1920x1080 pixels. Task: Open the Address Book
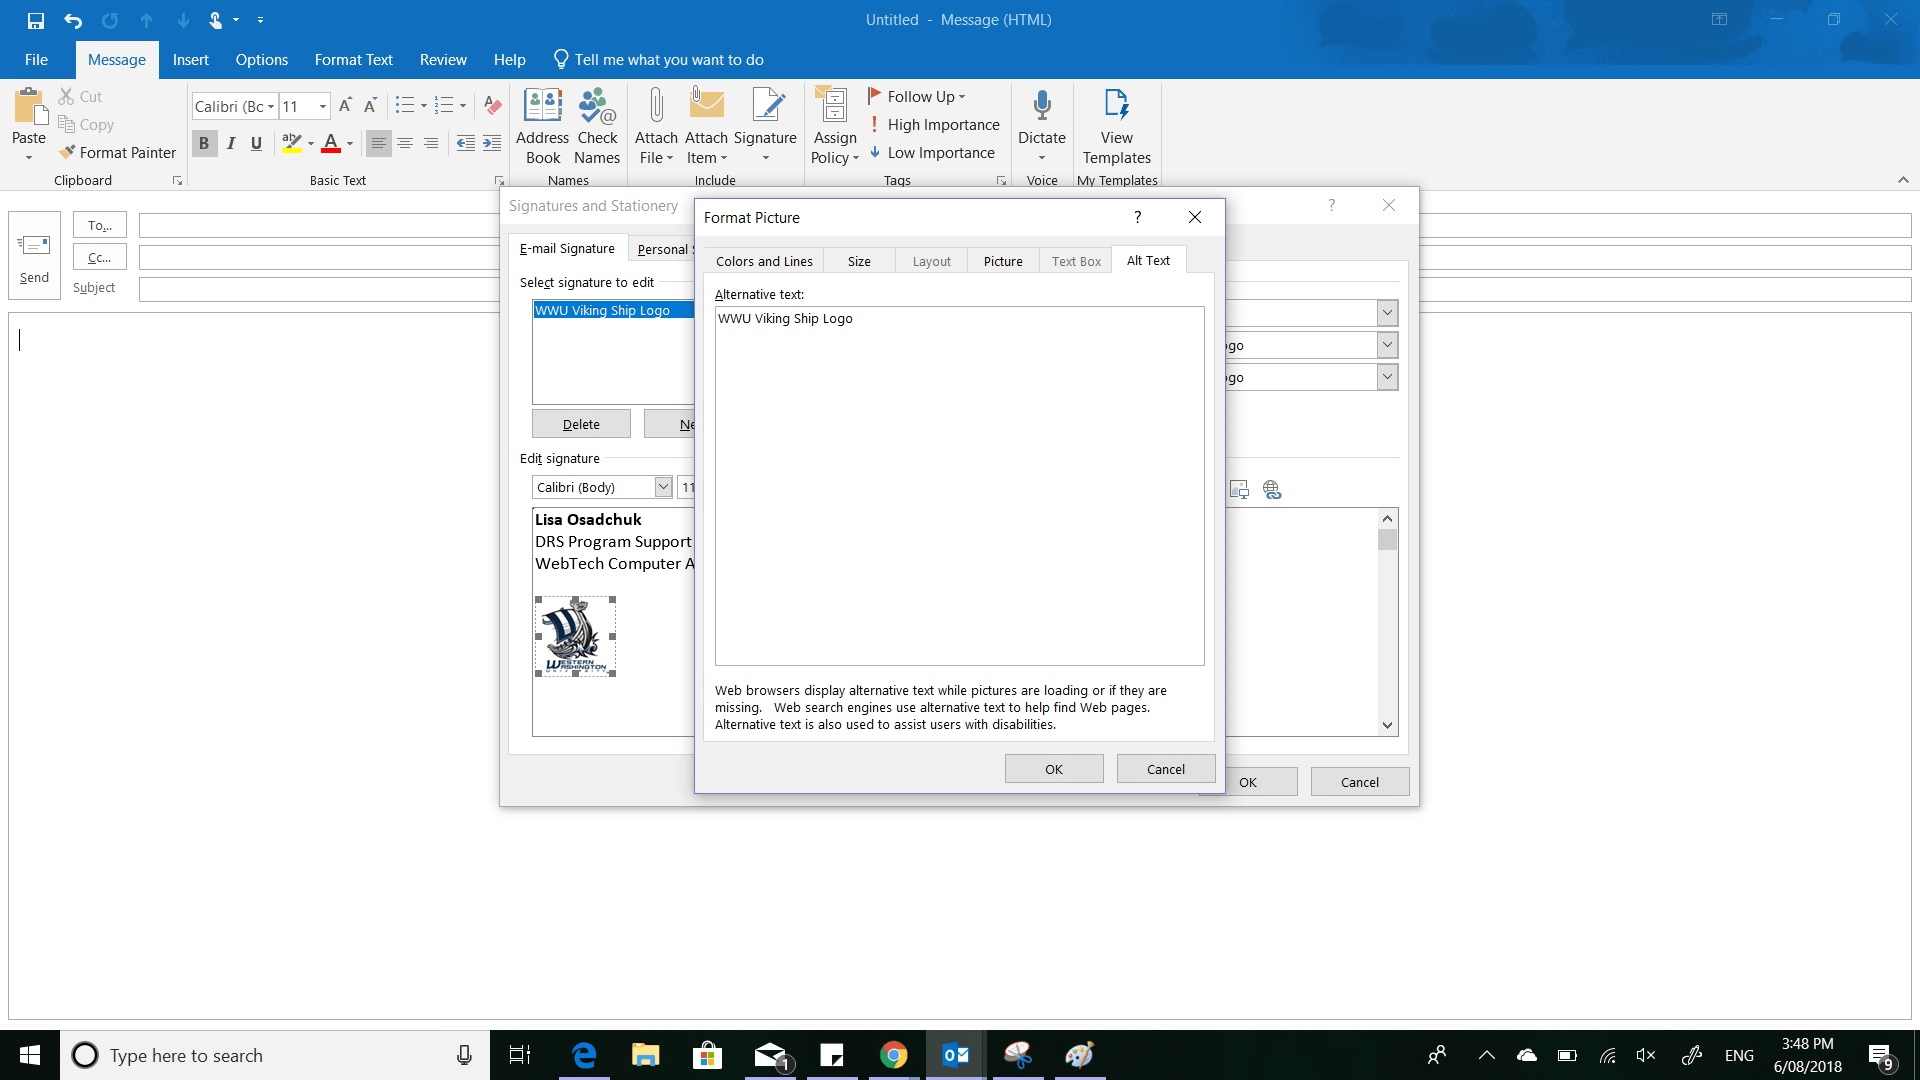point(543,127)
